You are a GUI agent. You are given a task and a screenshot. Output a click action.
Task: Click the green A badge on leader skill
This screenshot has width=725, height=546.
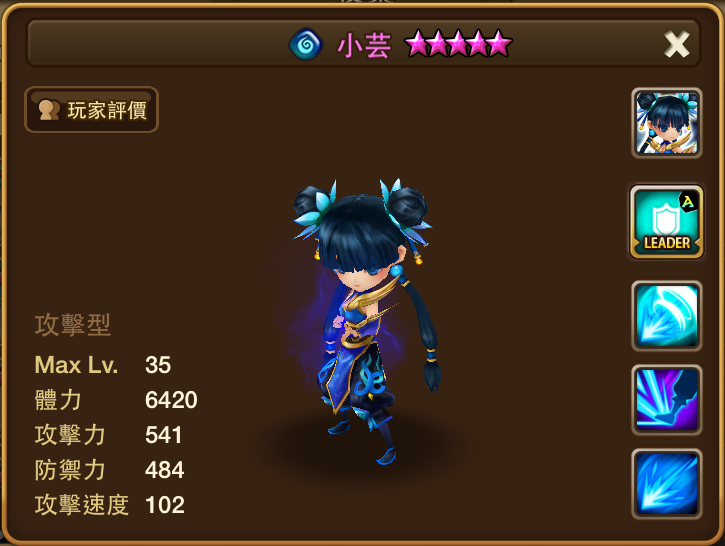(688, 202)
